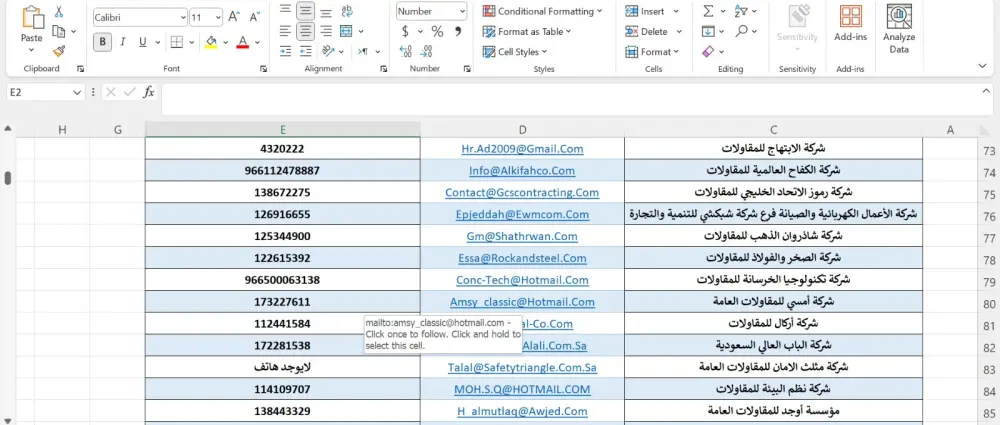Toggle Bold formatting
This screenshot has height=425, width=1000.
[x=102, y=42]
